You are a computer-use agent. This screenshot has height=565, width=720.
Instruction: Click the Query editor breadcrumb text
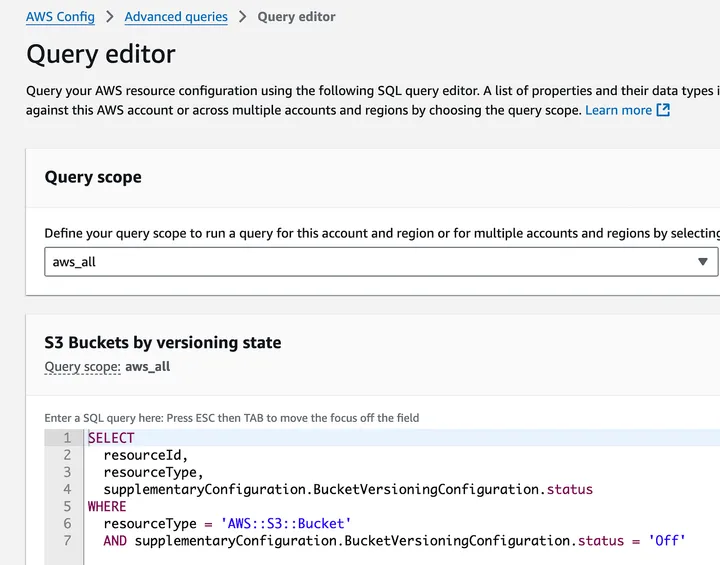tap(297, 17)
